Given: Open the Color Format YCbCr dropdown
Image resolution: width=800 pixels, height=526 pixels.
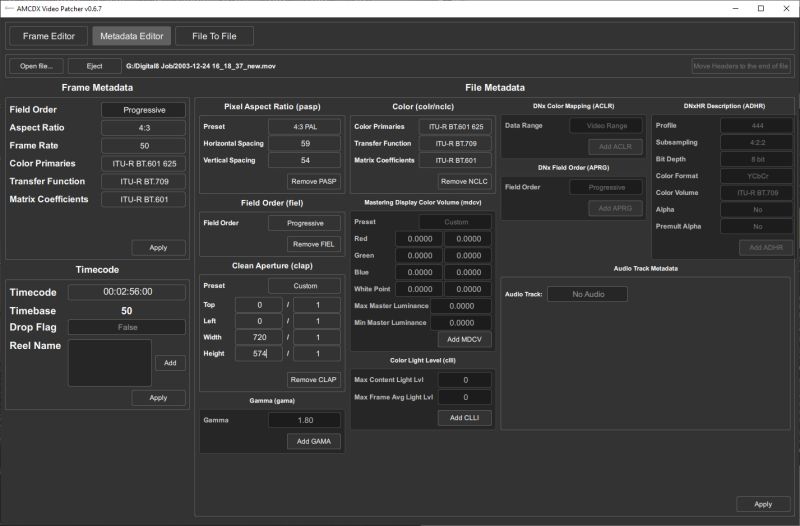Looking at the screenshot, I should (757, 176).
